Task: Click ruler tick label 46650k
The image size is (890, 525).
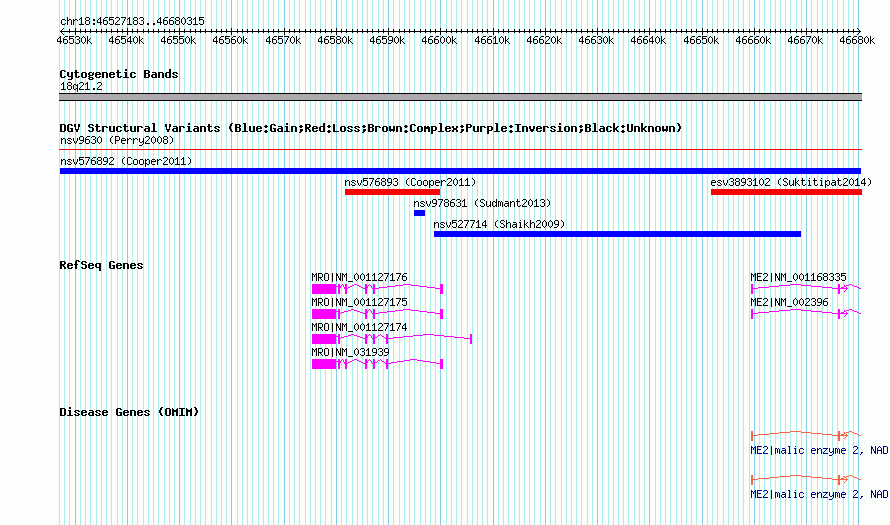Action: tap(701, 40)
